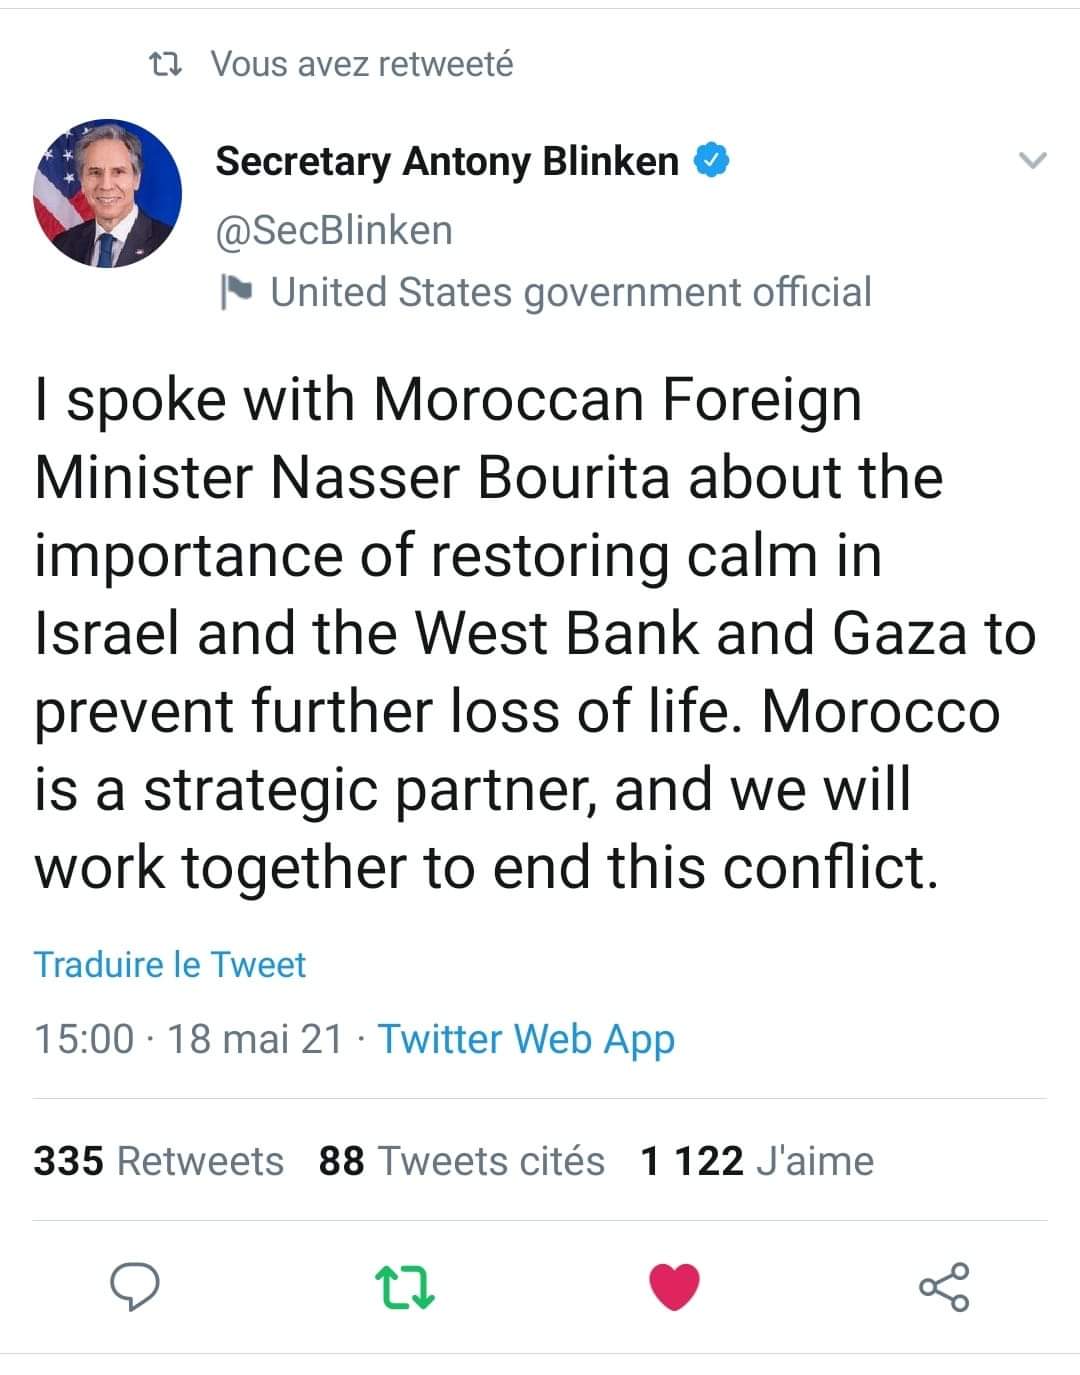View the 335 Retweets list

coord(159,1161)
